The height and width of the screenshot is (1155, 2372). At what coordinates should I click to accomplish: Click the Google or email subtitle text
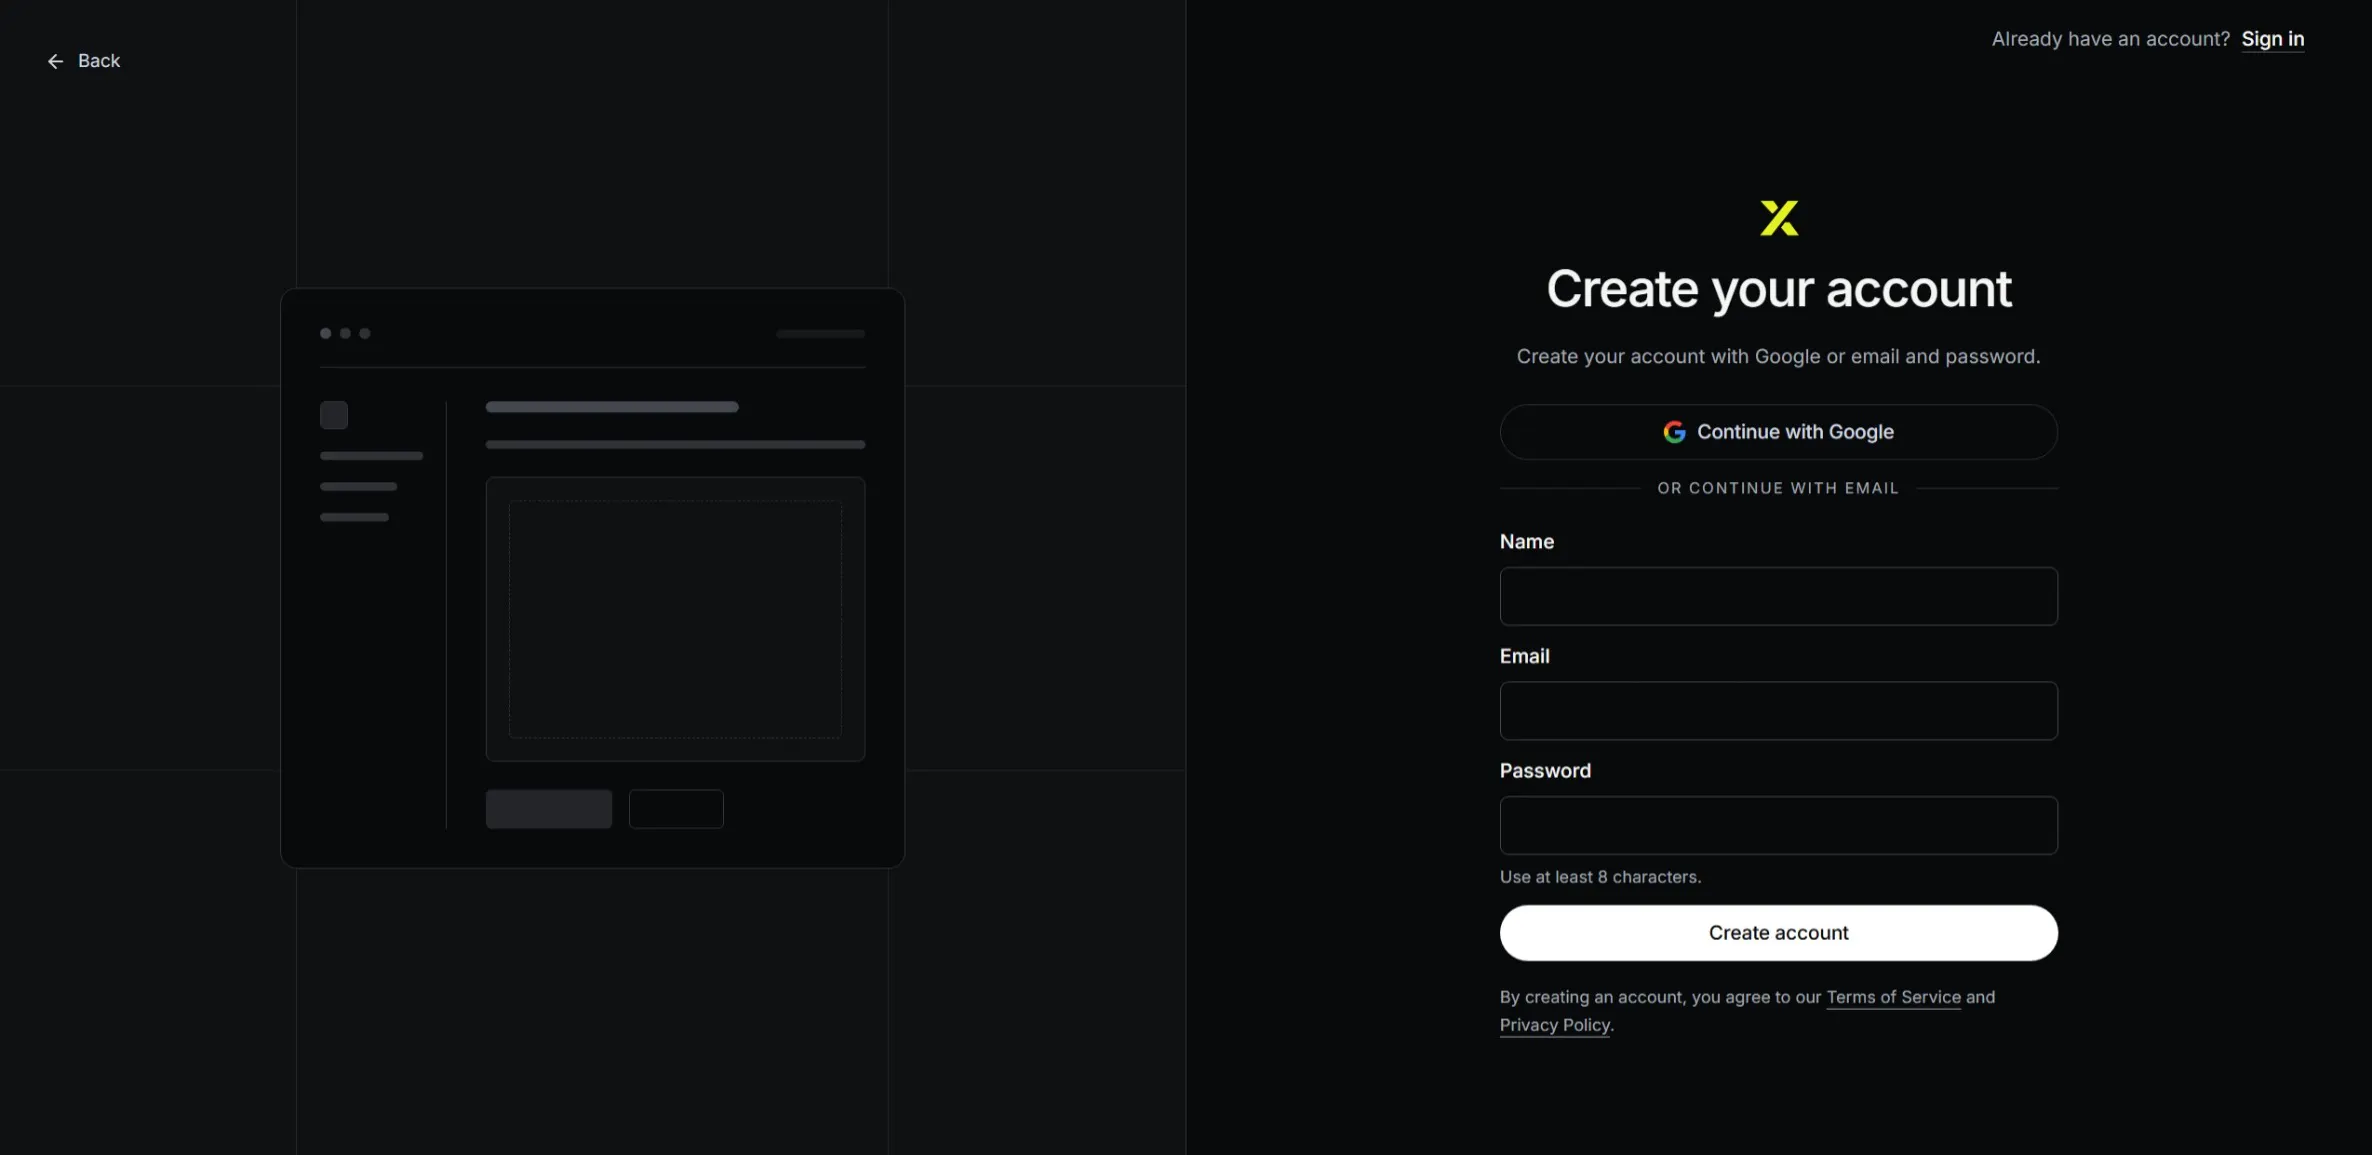pyautogui.click(x=1778, y=357)
